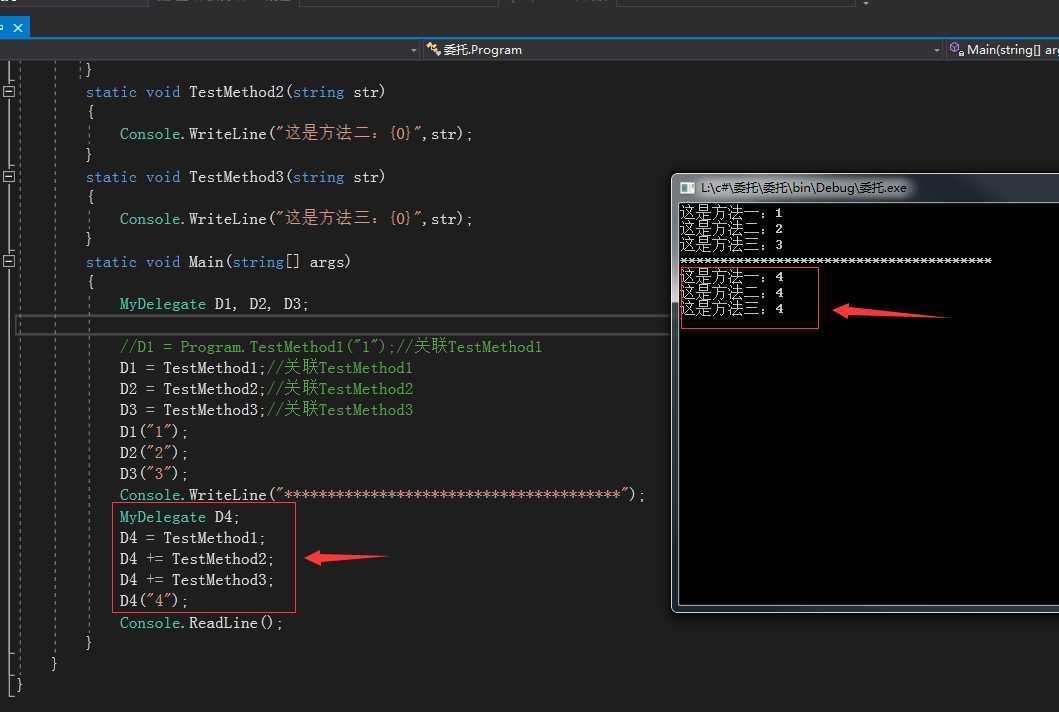Click the console window's title bar icon
The image size is (1059, 712).
click(687, 188)
